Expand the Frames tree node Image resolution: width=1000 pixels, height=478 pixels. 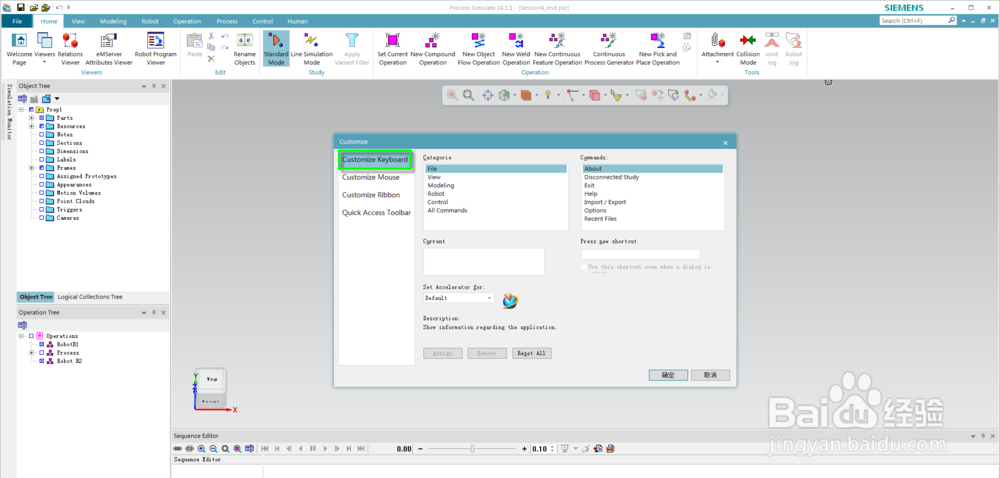coord(31,168)
